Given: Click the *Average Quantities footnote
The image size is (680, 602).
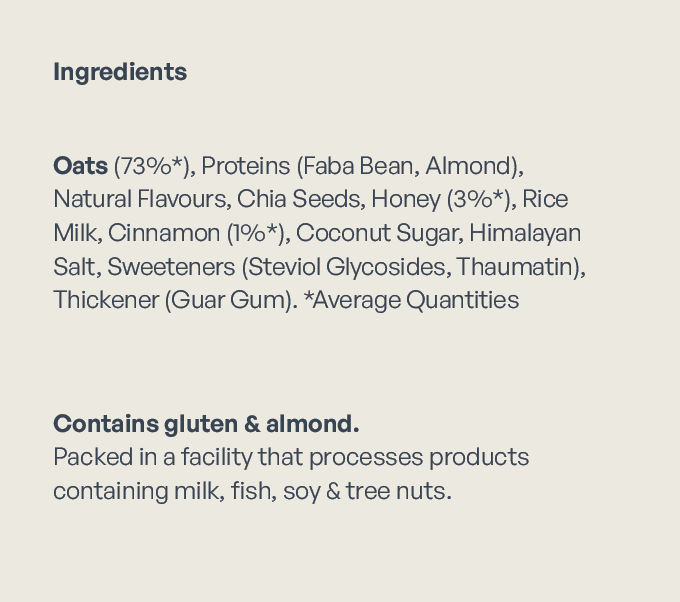Looking at the screenshot, I should [411, 300].
